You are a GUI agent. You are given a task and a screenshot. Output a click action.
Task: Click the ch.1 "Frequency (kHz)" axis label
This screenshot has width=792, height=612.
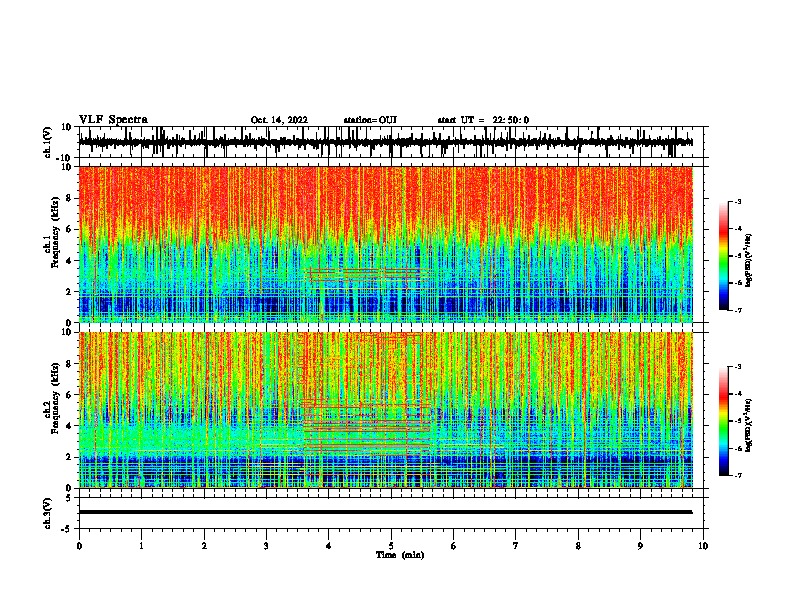coord(55,232)
